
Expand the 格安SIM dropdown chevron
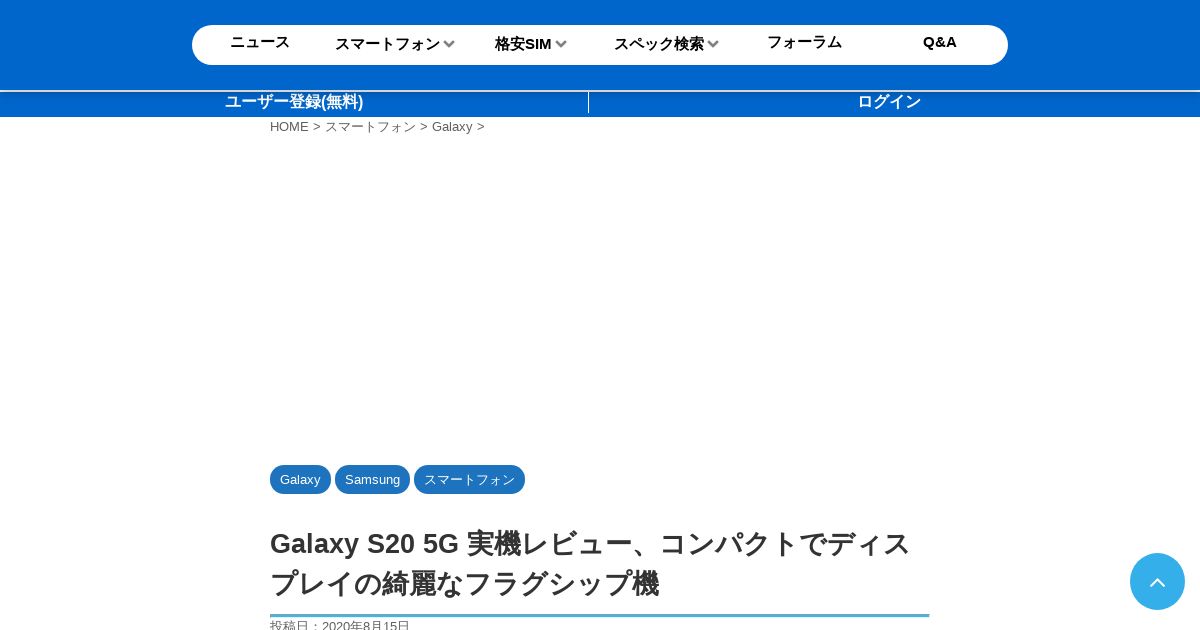click(561, 44)
